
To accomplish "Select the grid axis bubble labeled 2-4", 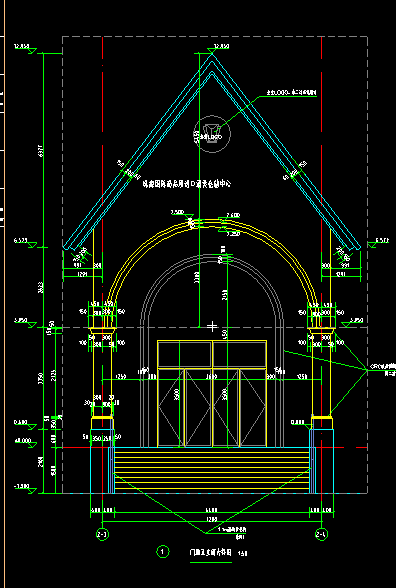I will (321, 535).
